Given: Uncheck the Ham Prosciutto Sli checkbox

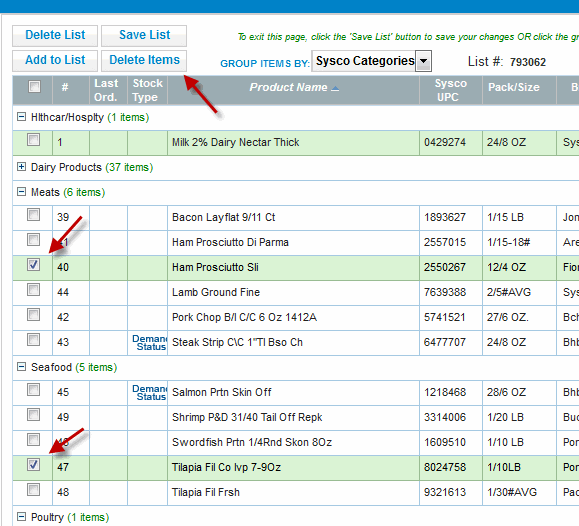Looking at the screenshot, I should tap(34, 264).
